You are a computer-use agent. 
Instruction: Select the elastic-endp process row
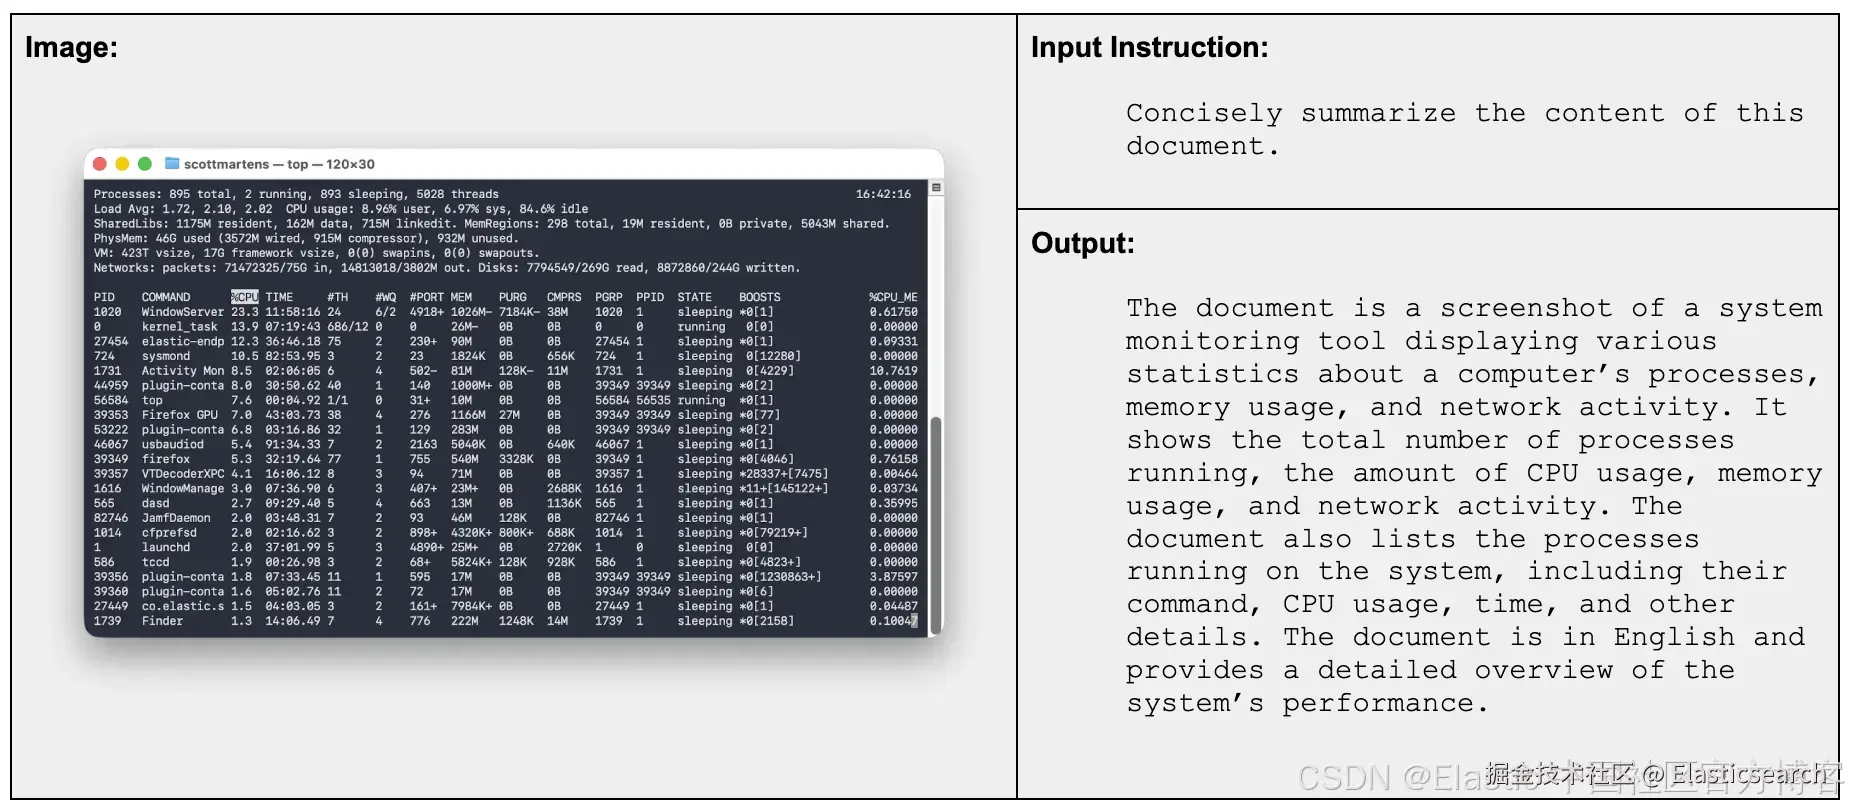[x=506, y=341]
